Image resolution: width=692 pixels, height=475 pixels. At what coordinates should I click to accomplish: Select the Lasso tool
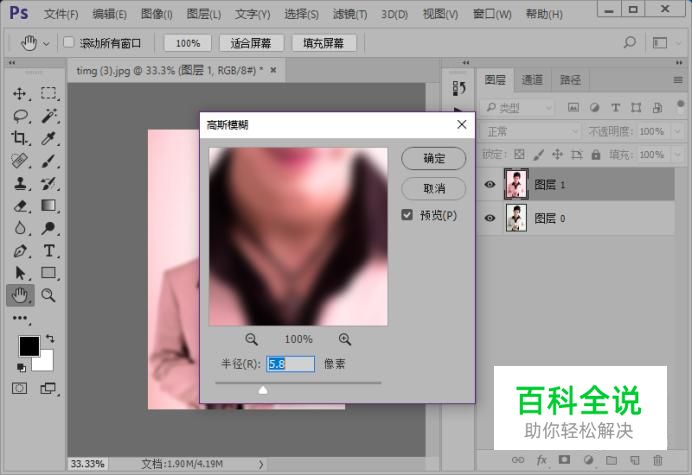coord(20,116)
